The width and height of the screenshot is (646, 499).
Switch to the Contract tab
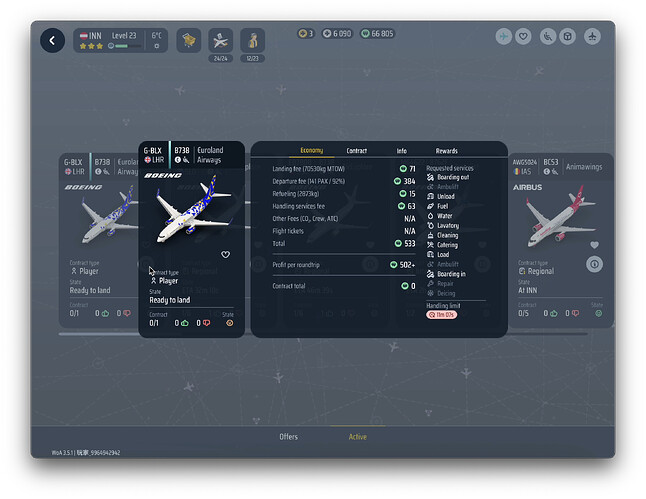tap(356, 151)
